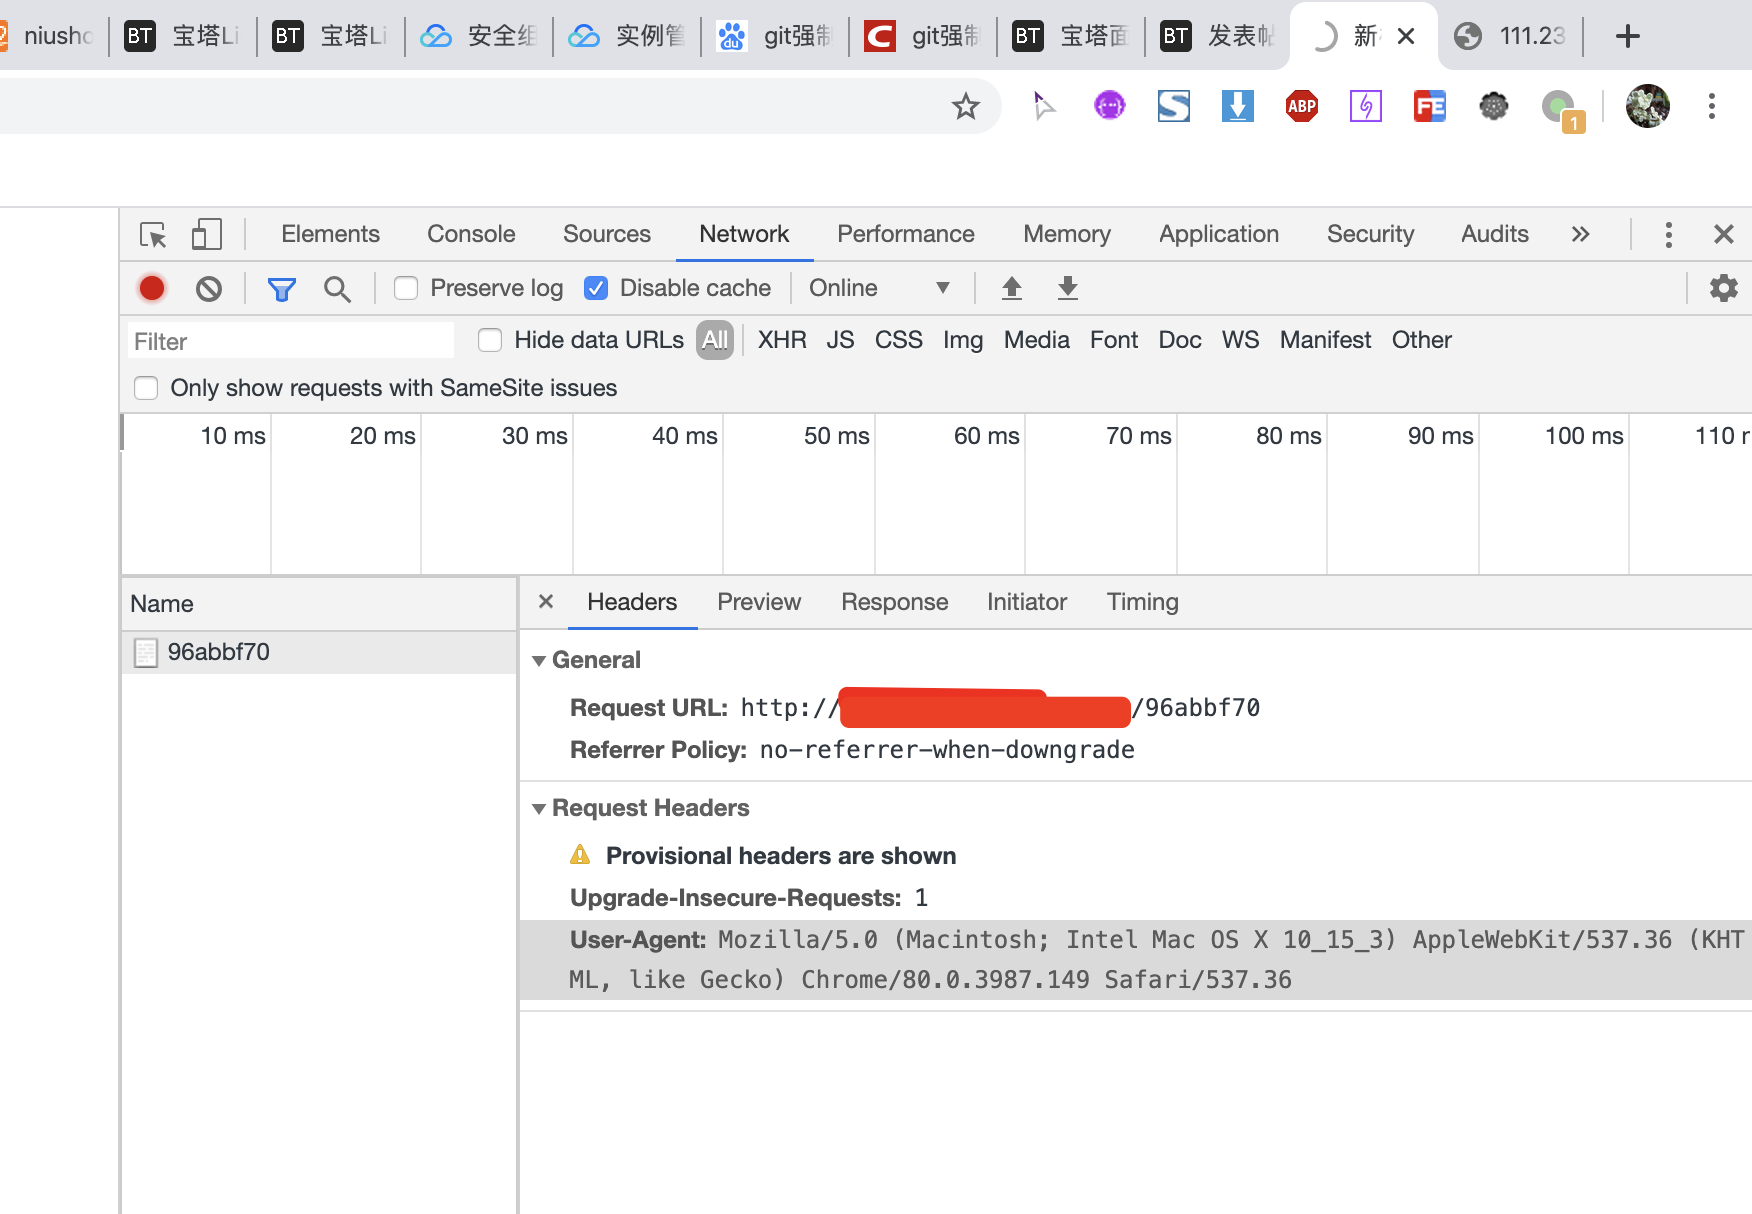The width and height of the screenshot is (1752, 1214).
Task: Open the Application tab
Action: click(1219, 234)
